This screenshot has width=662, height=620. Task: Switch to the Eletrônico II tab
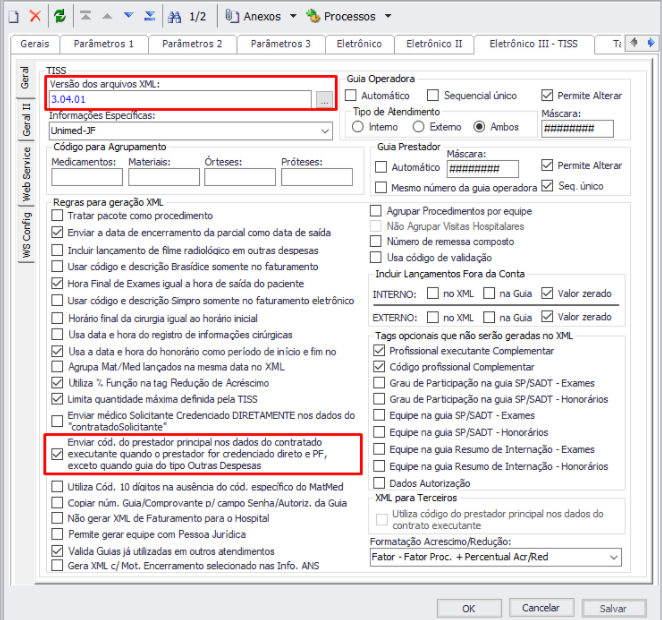pyautogui.click(x=434, y=44)
